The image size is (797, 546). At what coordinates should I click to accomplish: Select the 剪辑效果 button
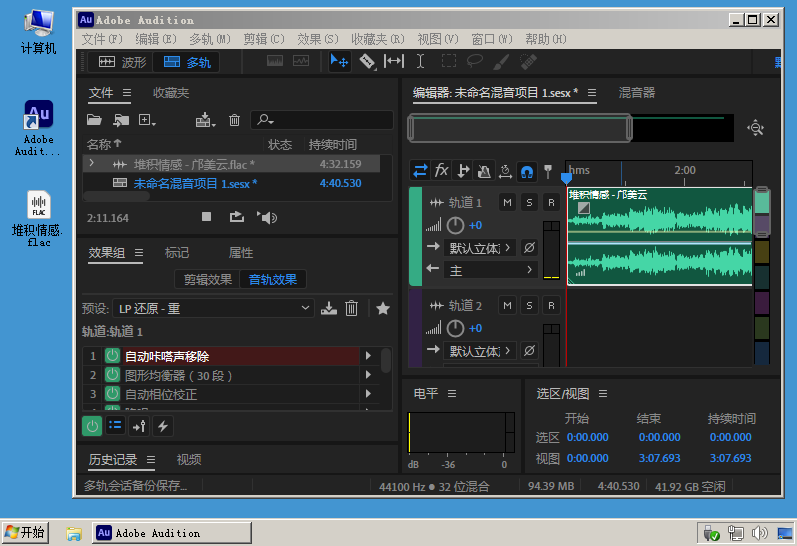point(207,279)
